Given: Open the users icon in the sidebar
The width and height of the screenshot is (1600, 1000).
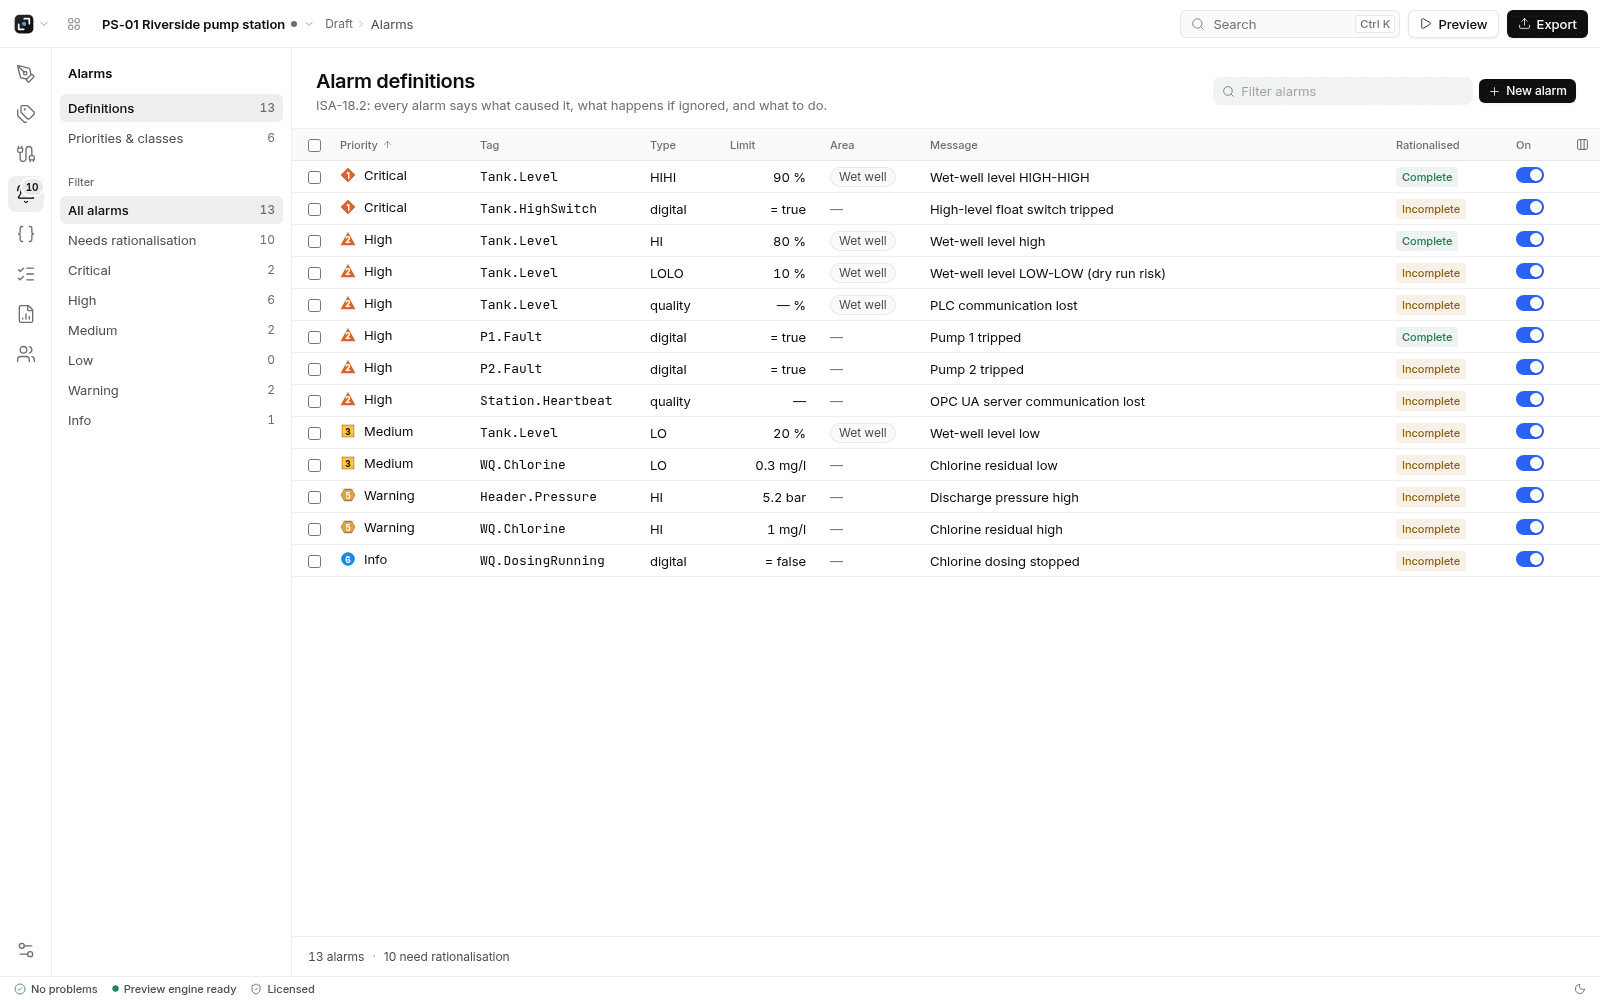Looking at the screenshot, I should tap(26, 354).
